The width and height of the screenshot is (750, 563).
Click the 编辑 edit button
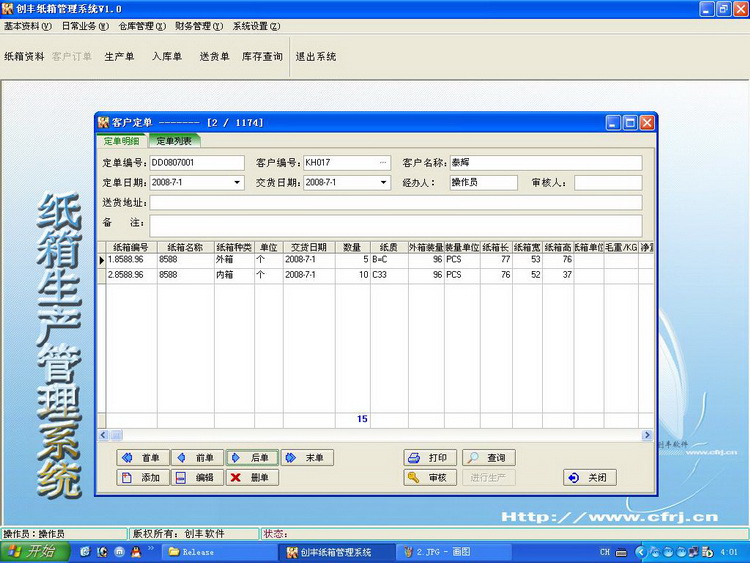pos(197,478)
